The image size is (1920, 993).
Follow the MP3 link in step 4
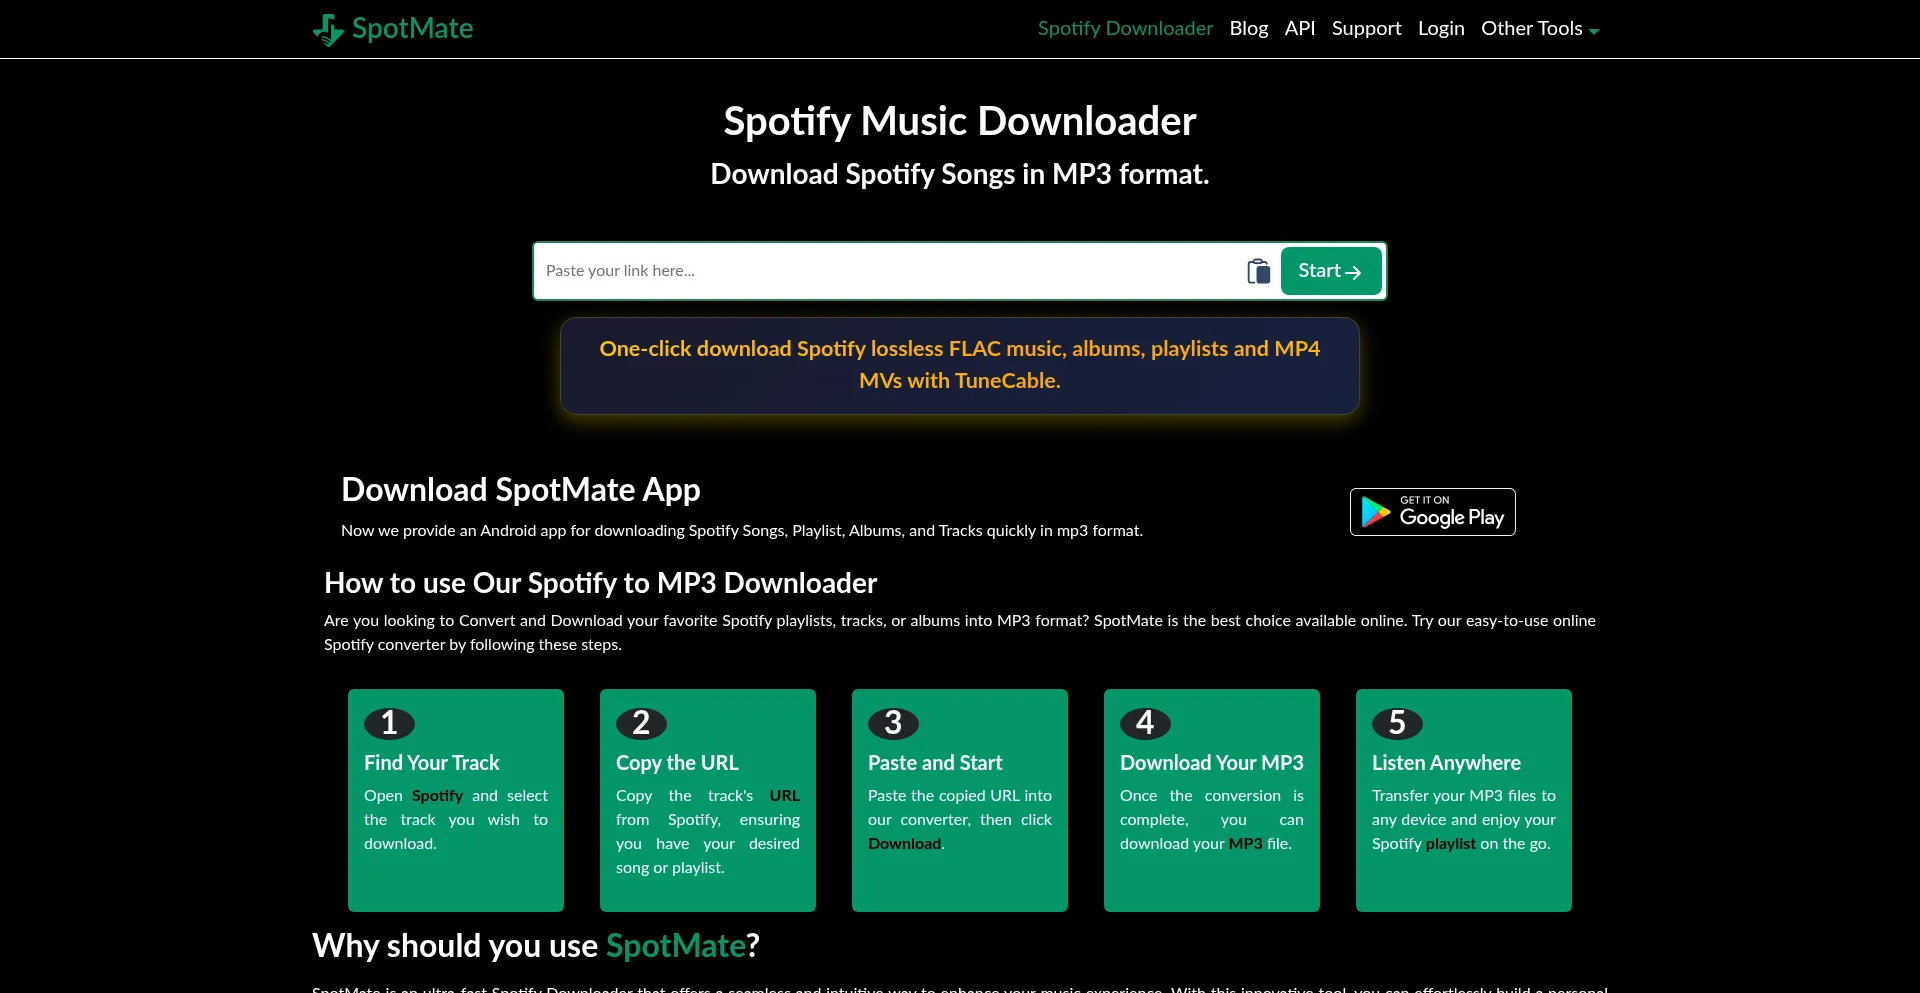tap(1246, 844)
